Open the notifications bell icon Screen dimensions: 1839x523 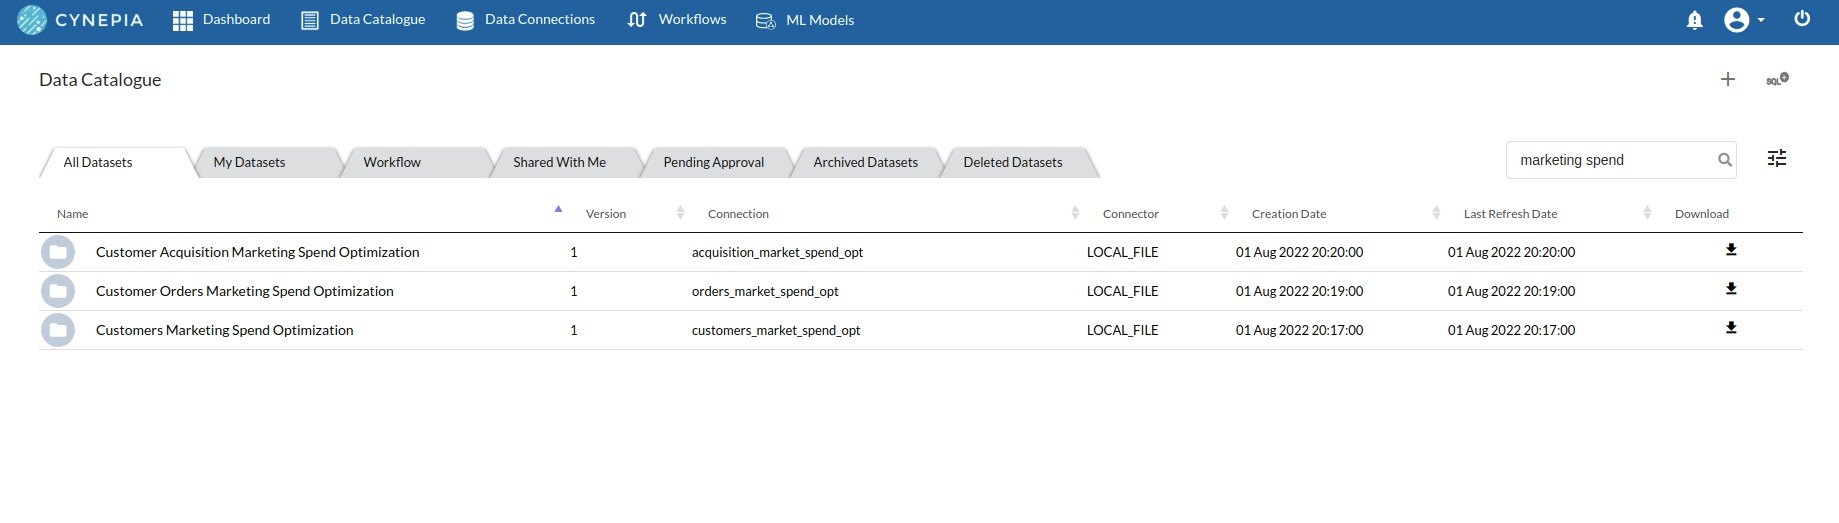tap(1694, 20)
